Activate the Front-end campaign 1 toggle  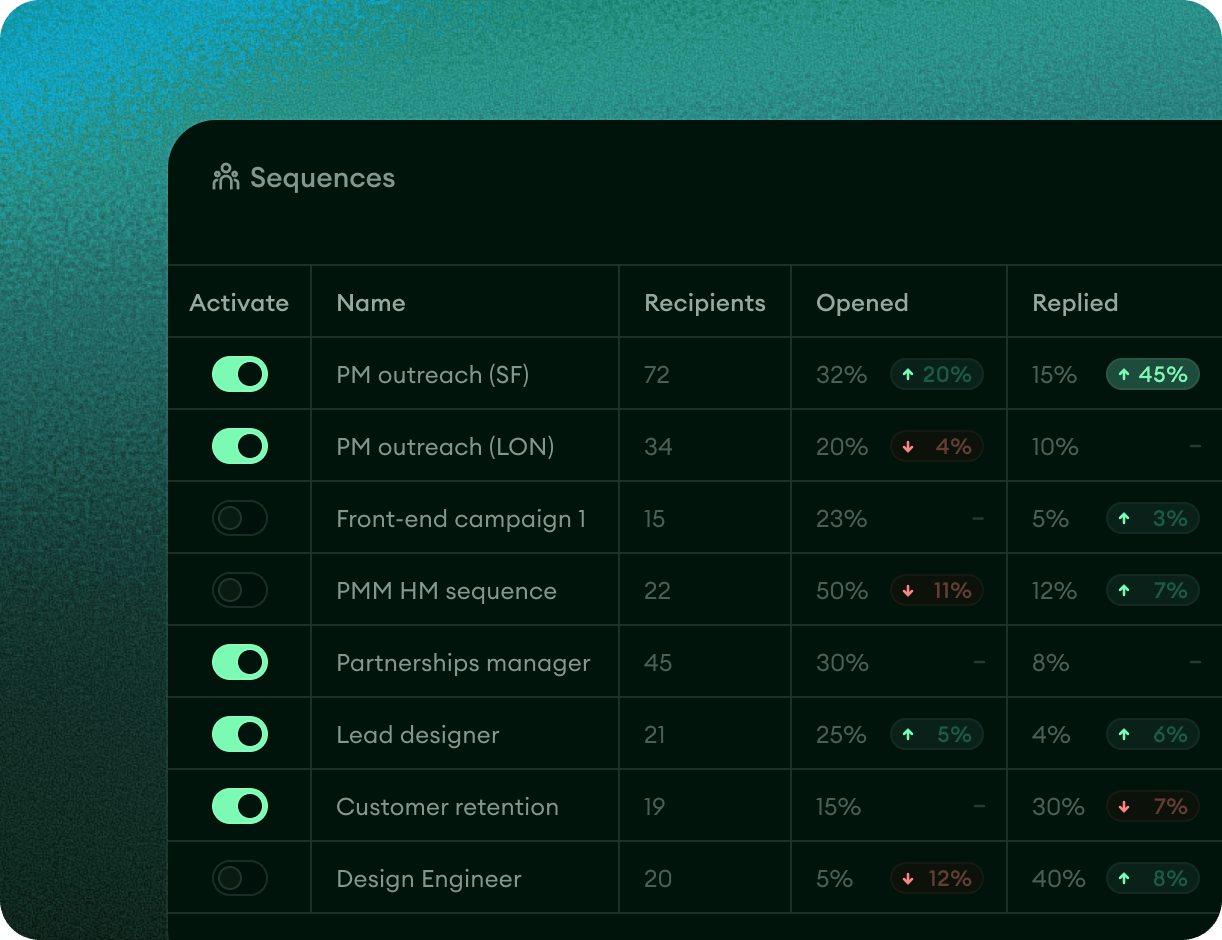(240, 518)
